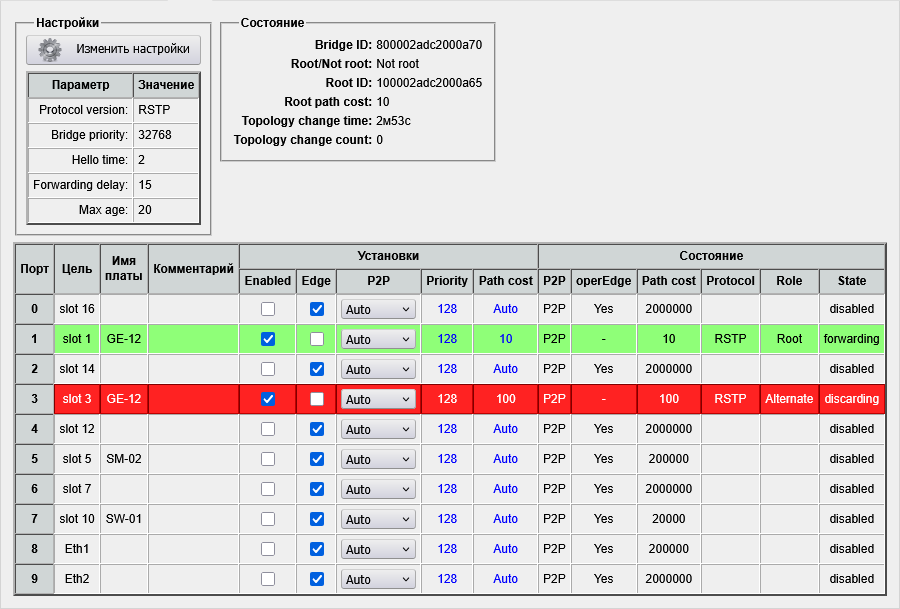Toggle Edge checkbox for port 1
The image size is (900, 609).
[317, 339]
